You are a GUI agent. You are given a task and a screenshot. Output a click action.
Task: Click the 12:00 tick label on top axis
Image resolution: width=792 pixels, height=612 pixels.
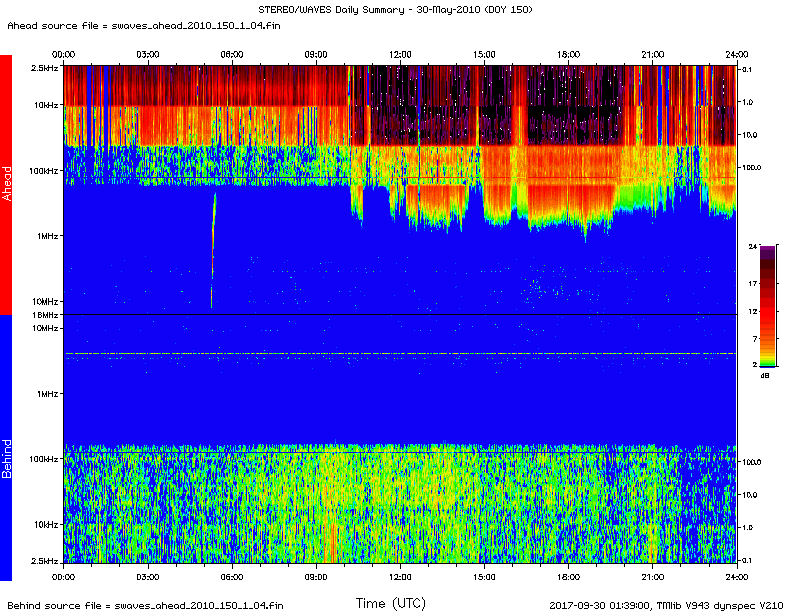coord(400,54)
